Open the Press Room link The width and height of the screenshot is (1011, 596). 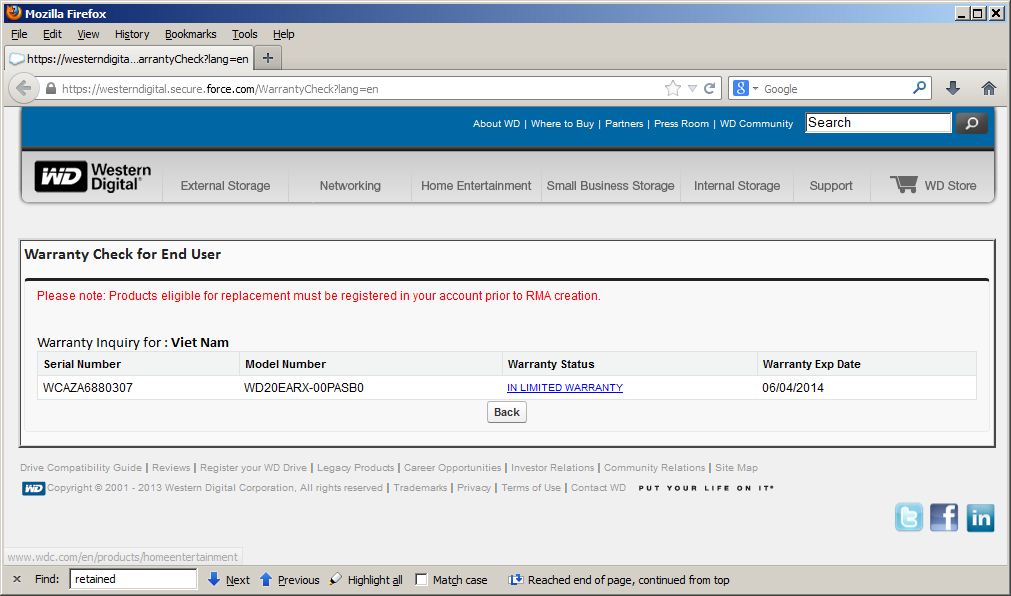pyautogui.click(x=682, y=123)
